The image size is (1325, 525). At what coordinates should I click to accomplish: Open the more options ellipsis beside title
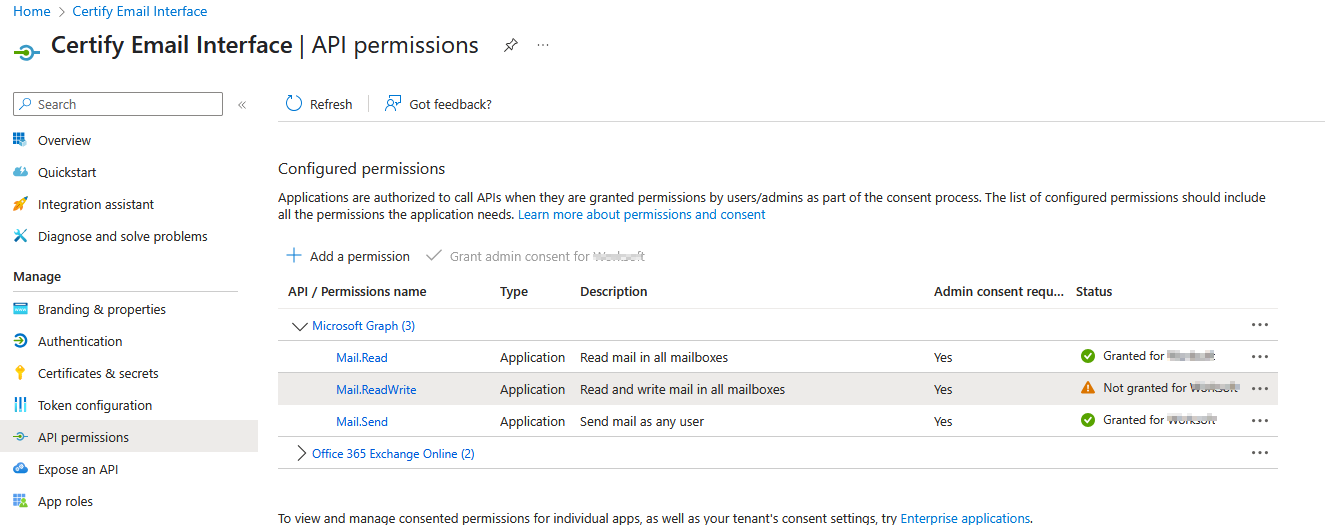(543, 45)
